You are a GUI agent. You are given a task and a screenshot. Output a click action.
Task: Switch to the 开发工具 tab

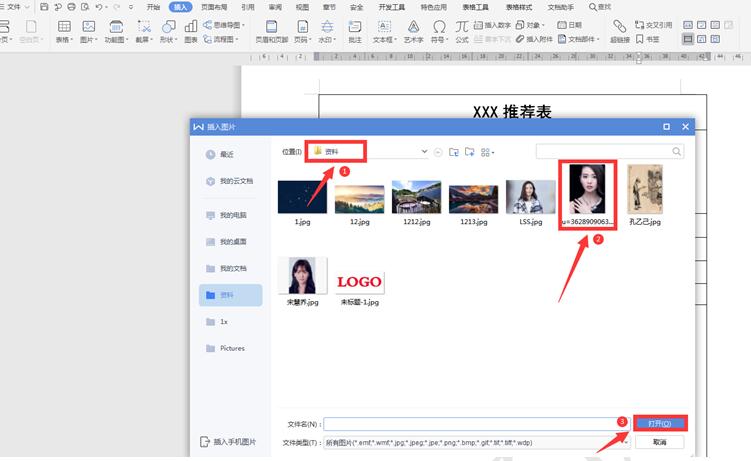(x=391, y=7)
